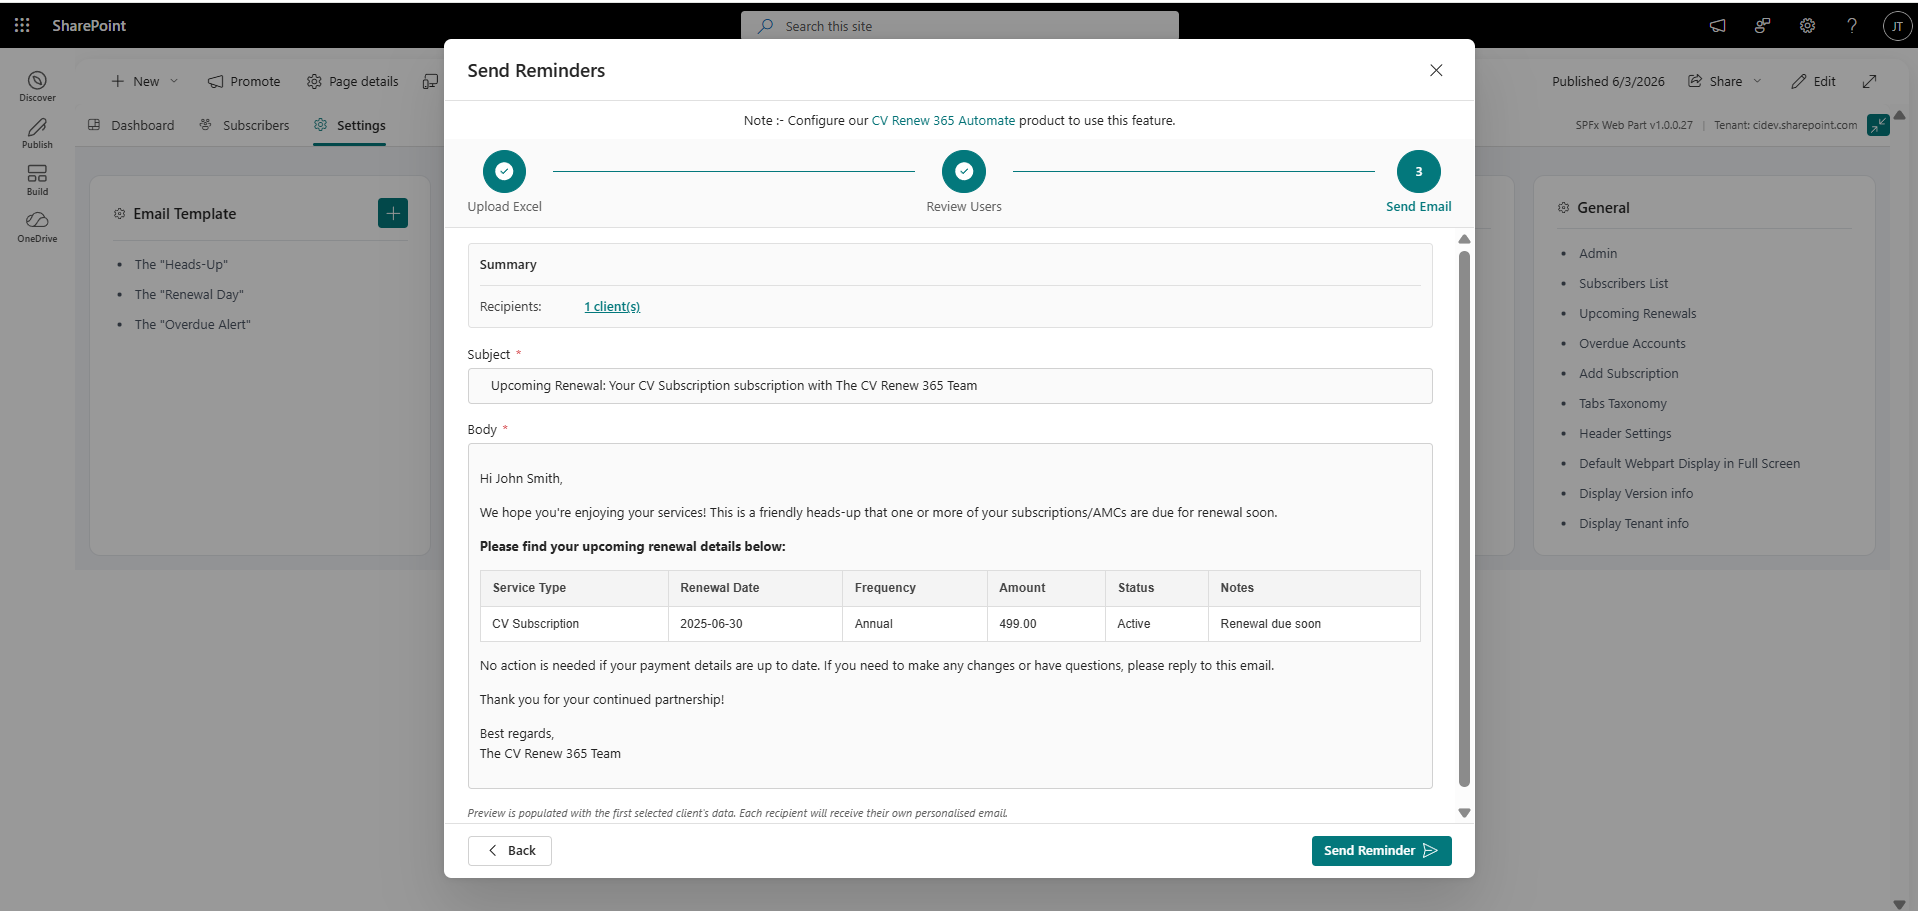Image resolution: width=1918 pixels, height=911 pixels.
Task: Click into the Subject input field
Action: tap(950, 386)
